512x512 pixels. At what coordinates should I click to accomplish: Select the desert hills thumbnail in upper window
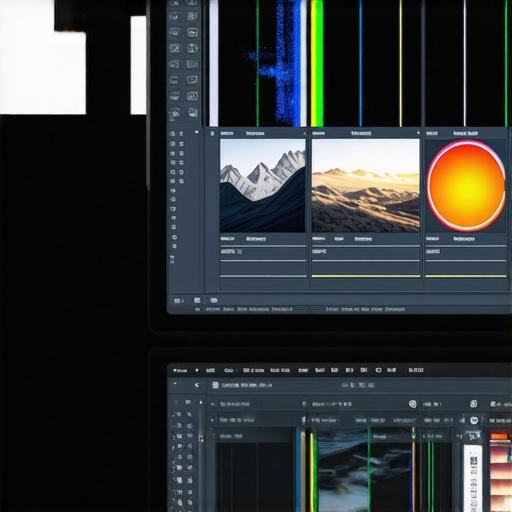(x=366, y=186)
